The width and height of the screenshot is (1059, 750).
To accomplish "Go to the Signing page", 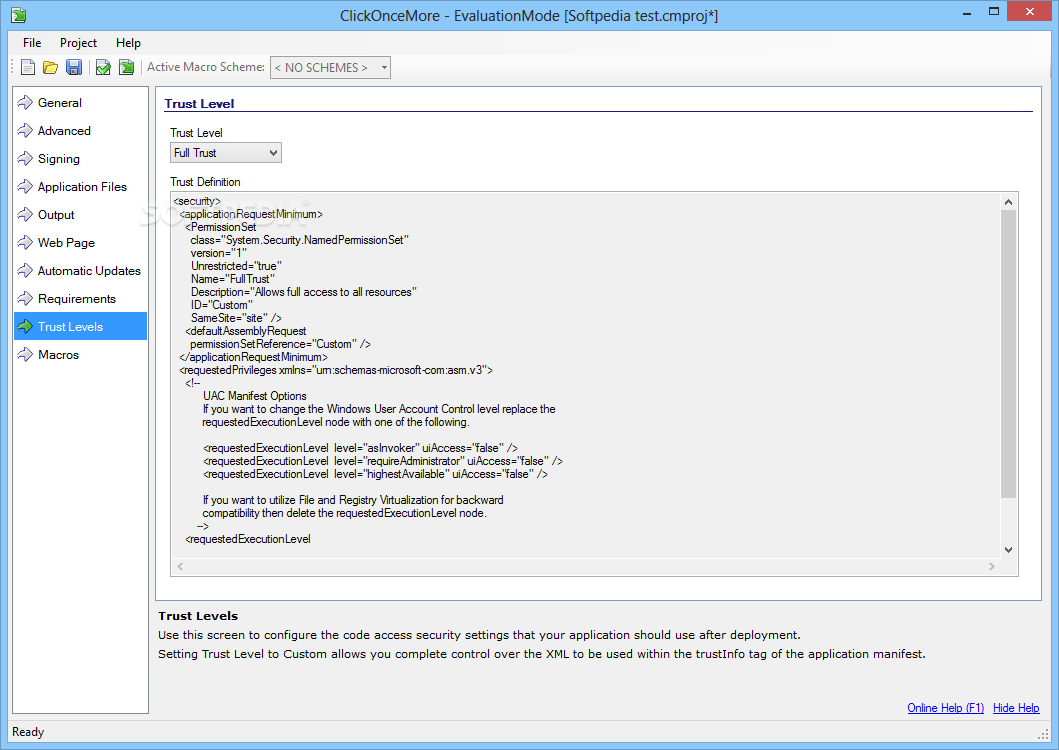I will coord(80,159).
